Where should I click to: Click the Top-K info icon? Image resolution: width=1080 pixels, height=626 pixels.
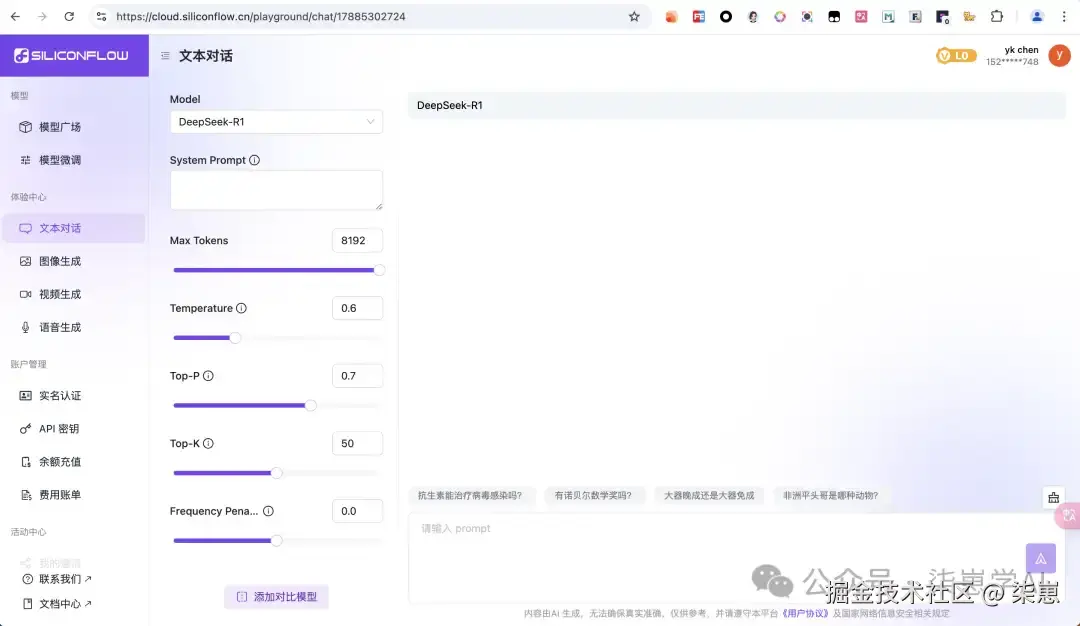(x=208, y=443)
